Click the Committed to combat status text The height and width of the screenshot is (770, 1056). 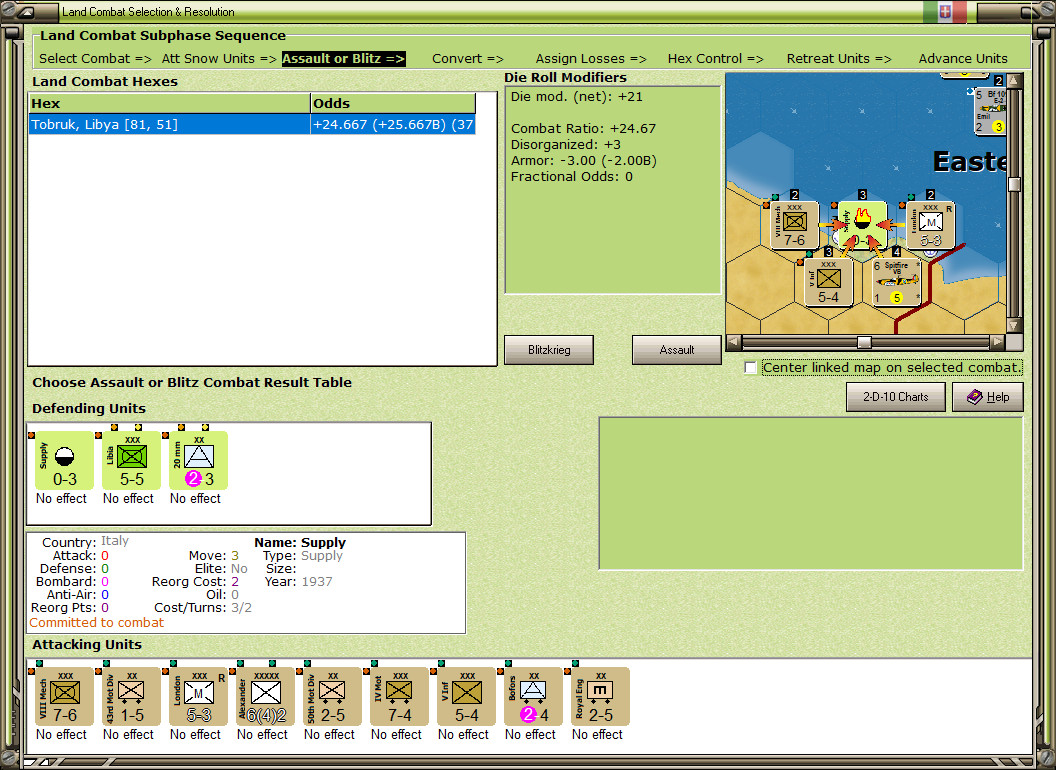[96, 622]
